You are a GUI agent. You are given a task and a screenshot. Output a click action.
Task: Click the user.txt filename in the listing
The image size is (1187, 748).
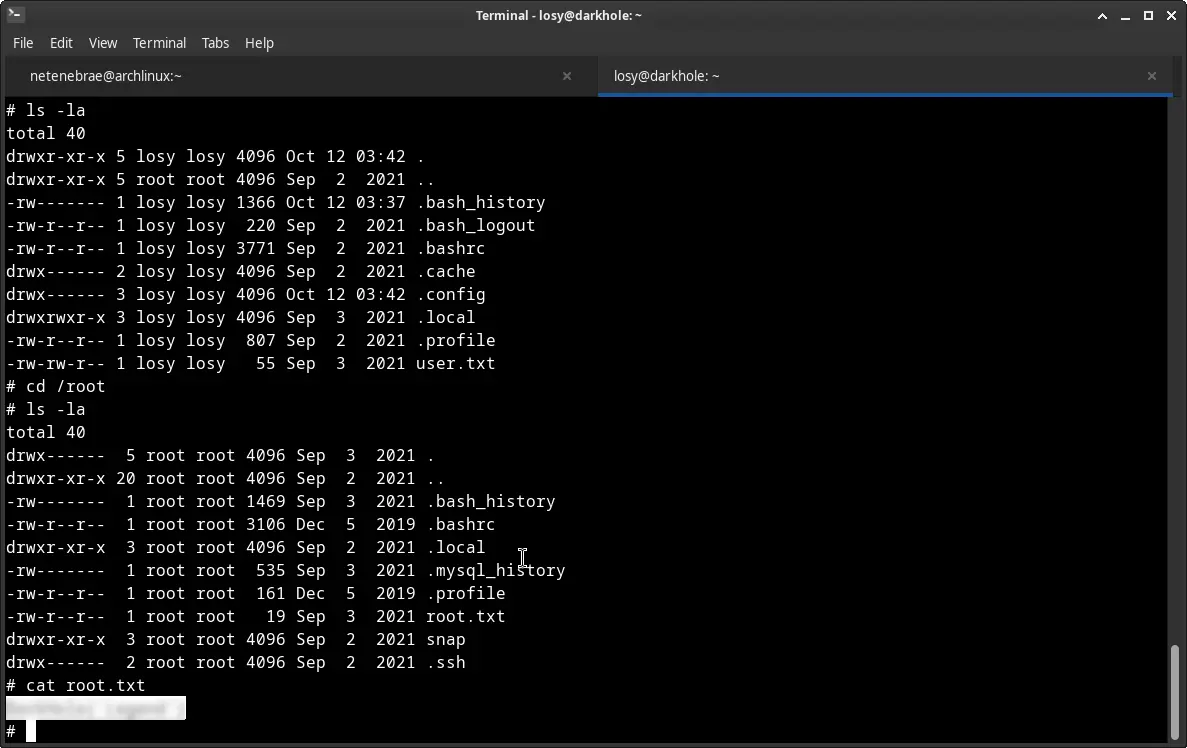tap(455, 363)
